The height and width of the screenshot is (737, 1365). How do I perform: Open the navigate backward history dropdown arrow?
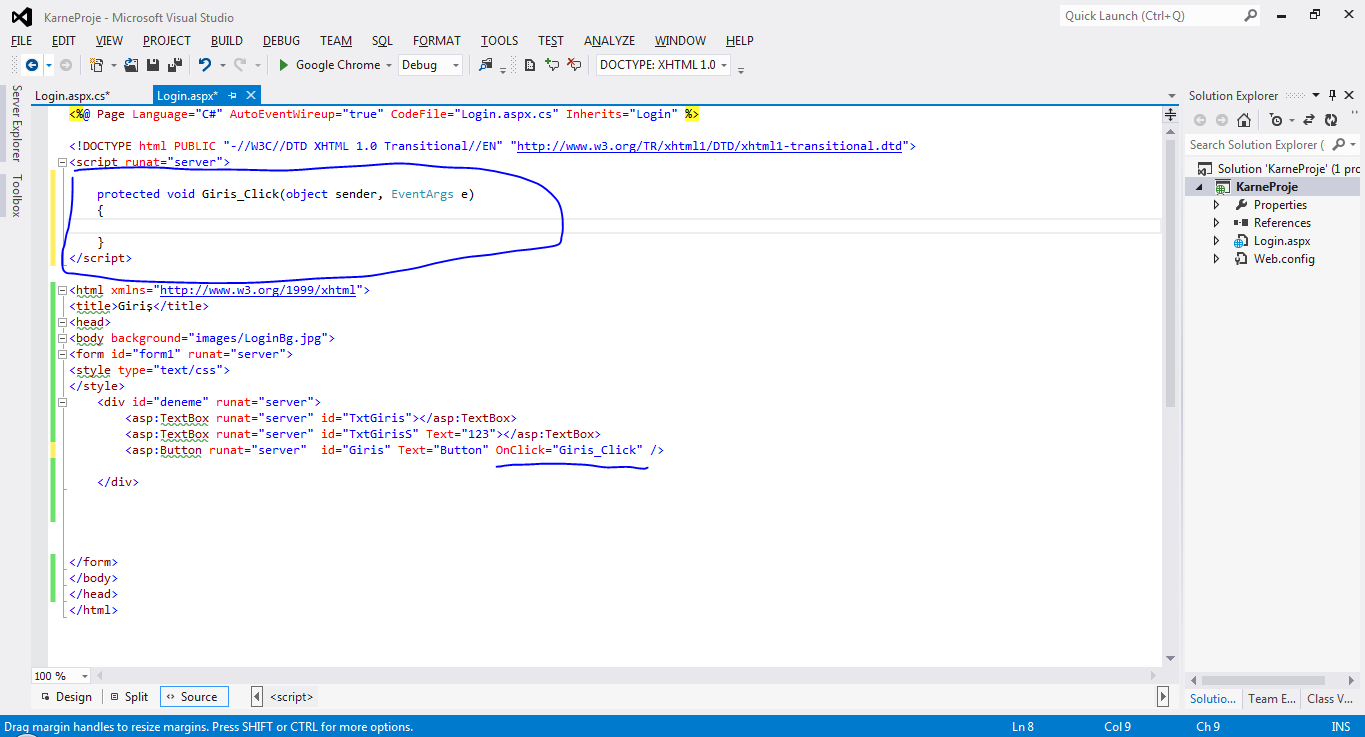point(48,65)
